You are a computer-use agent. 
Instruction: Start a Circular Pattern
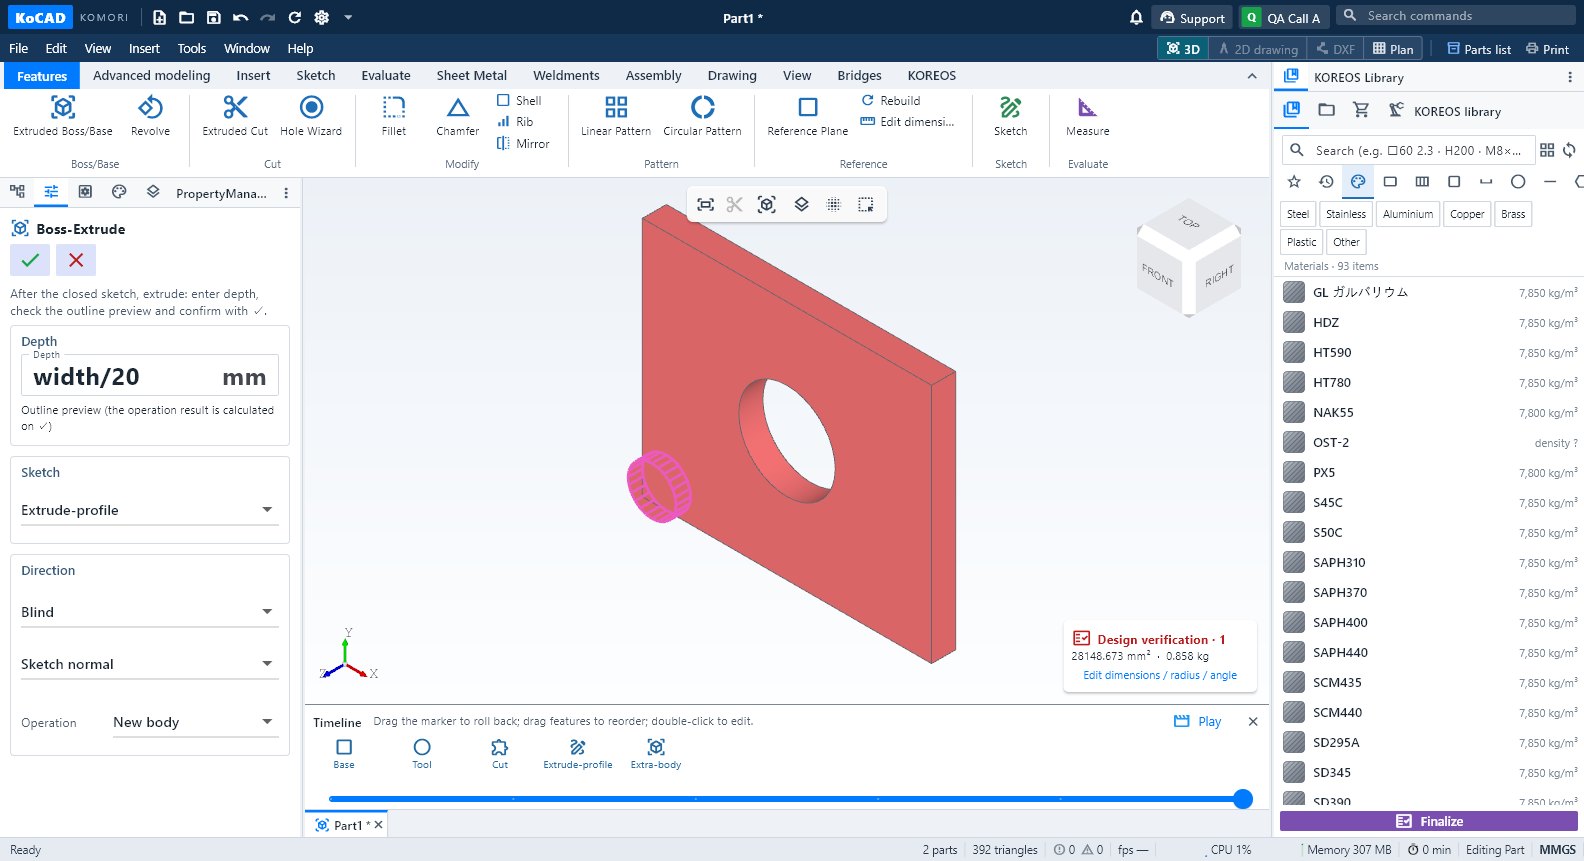703,116
